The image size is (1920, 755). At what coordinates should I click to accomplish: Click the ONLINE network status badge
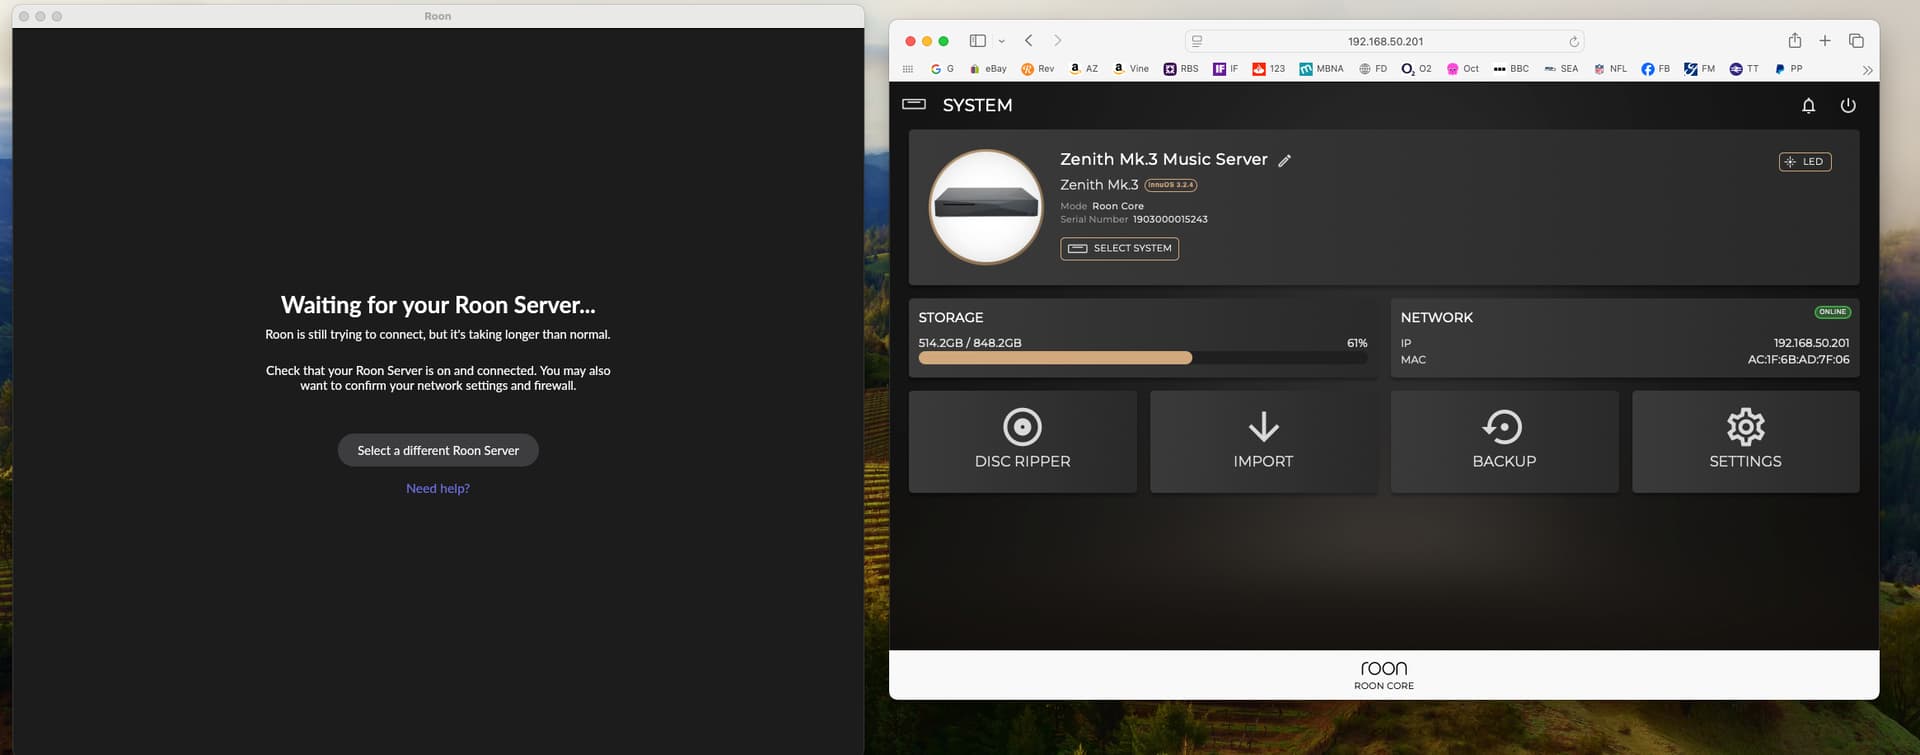[x=1832, y=312]
